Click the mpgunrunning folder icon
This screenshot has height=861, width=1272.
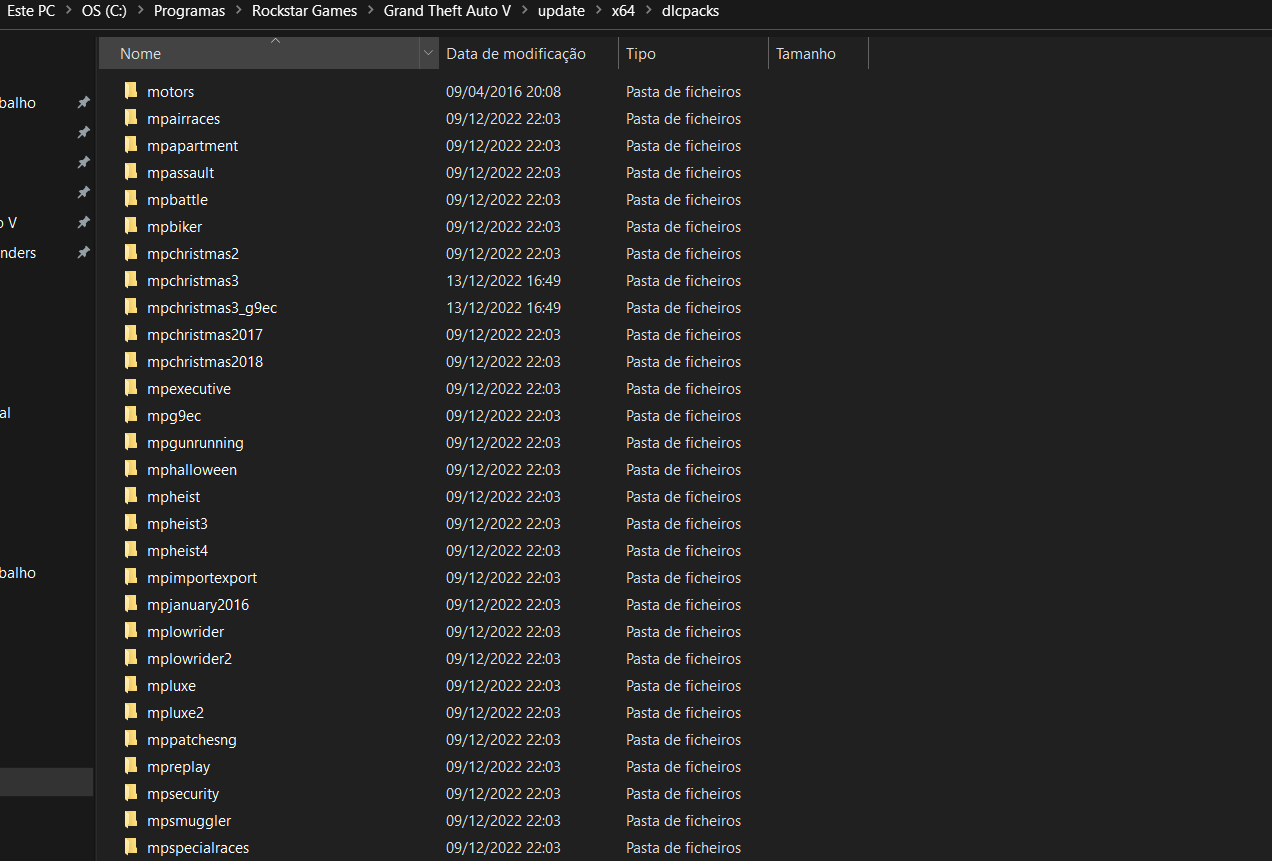point(130,442)
